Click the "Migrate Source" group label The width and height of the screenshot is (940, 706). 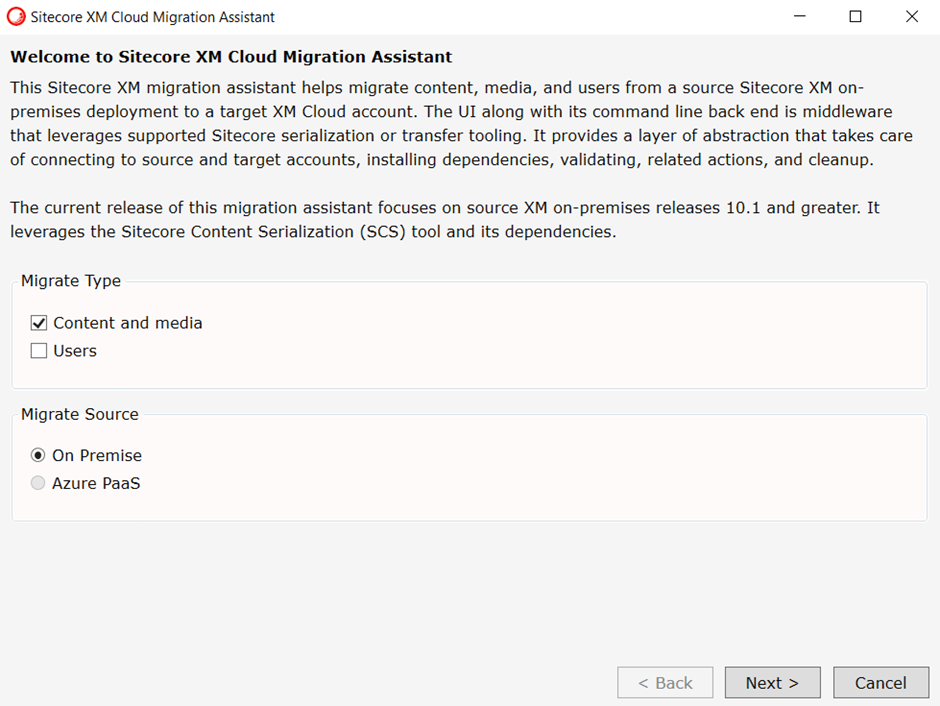tap(79, 414)
